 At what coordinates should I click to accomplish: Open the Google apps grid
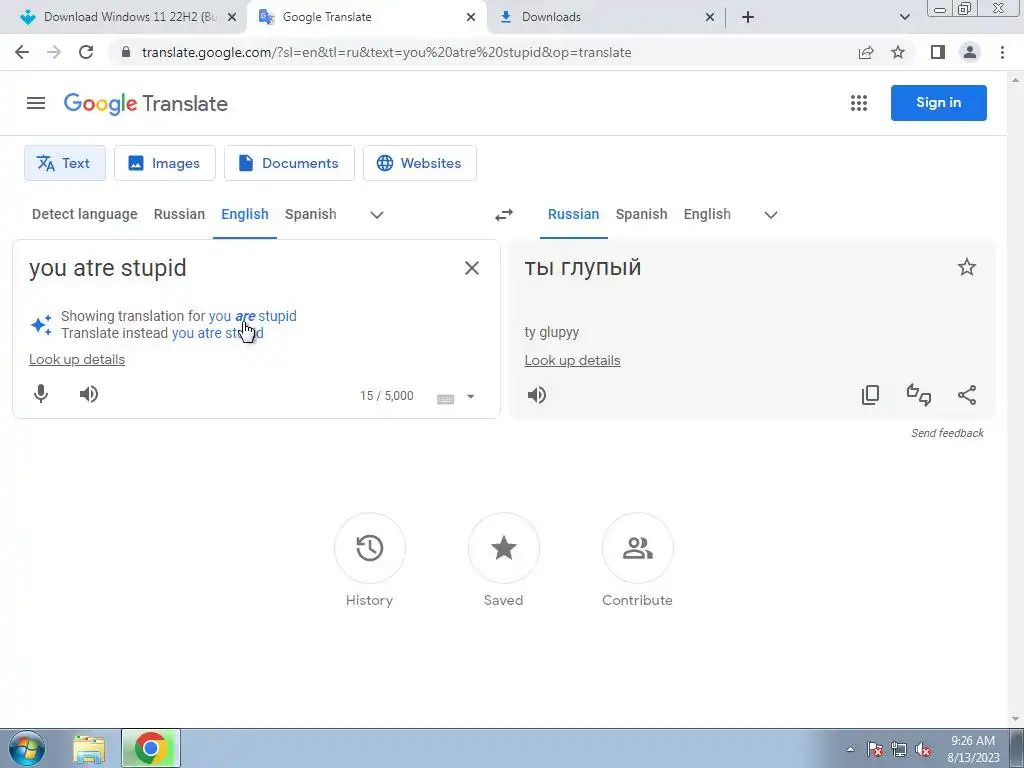[859, 103]
